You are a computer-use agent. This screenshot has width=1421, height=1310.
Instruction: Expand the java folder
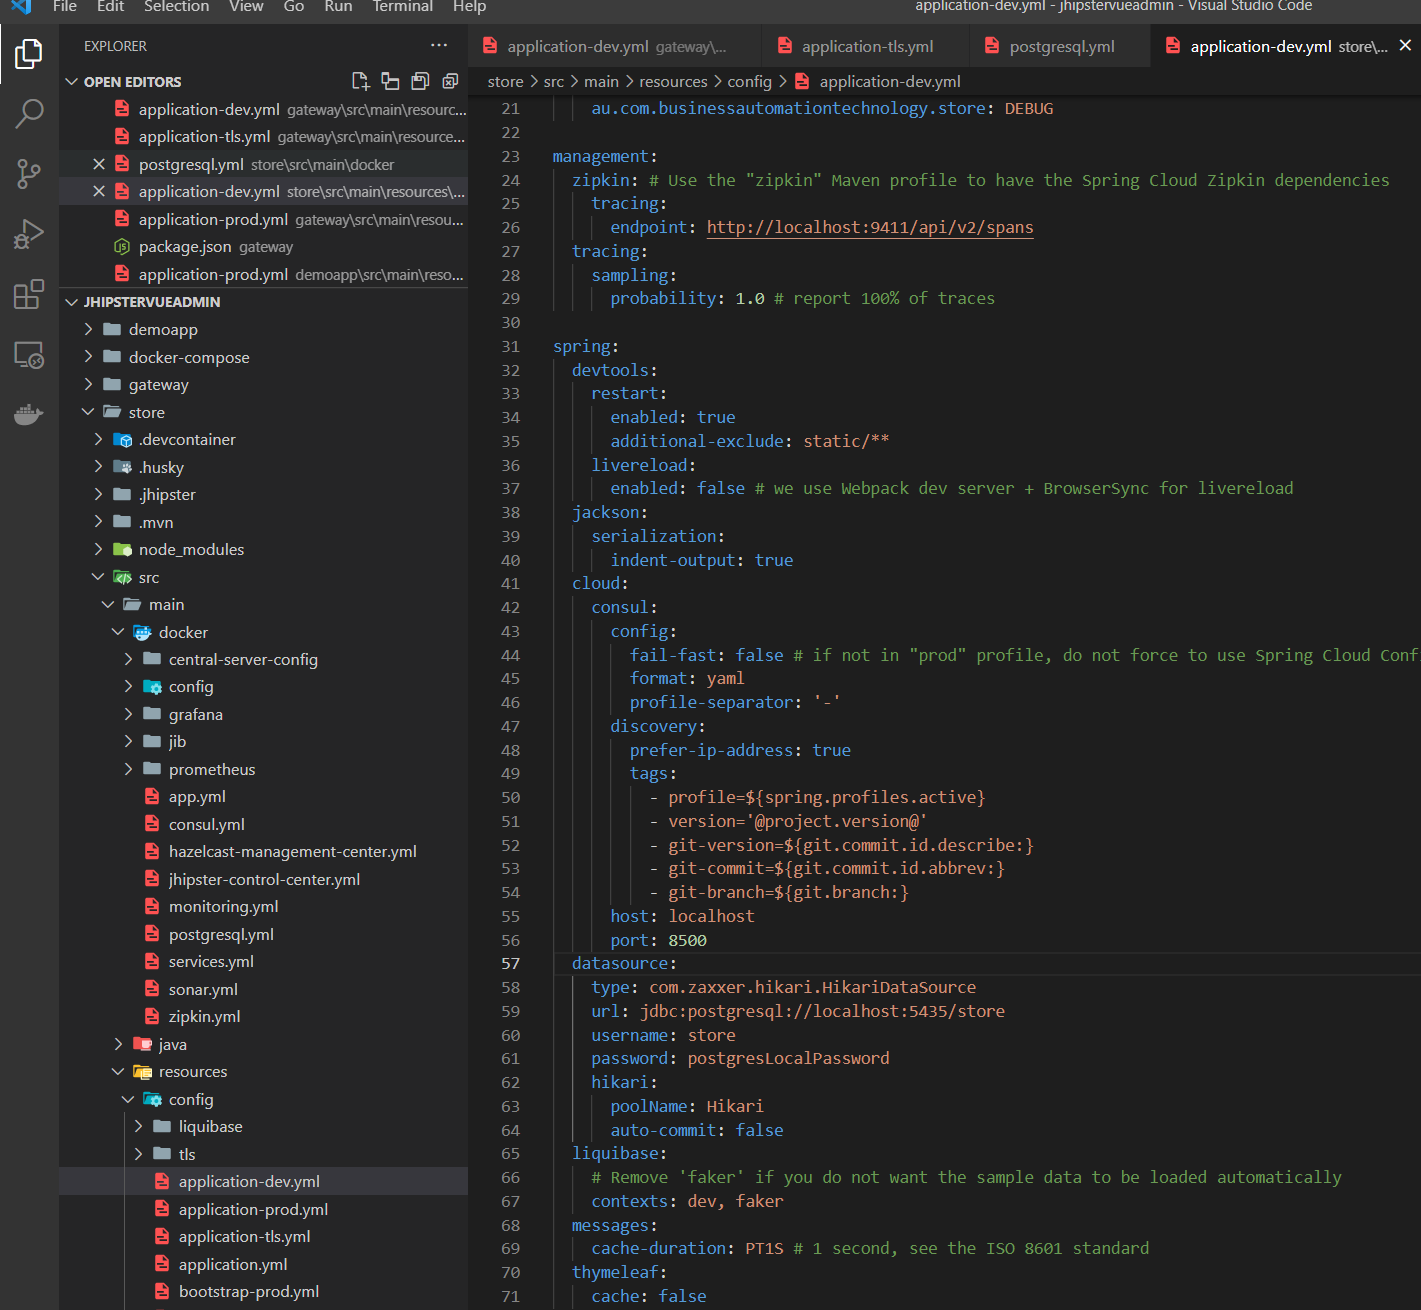[x=119, y=1044]
